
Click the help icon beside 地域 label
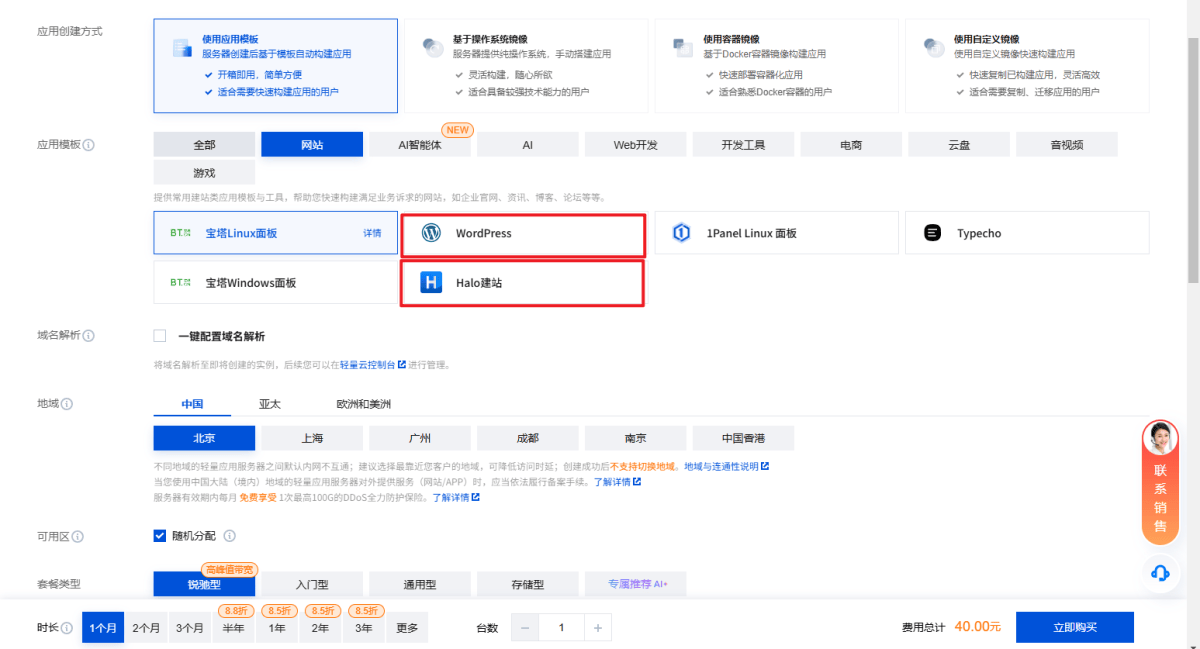coord(67,405)
